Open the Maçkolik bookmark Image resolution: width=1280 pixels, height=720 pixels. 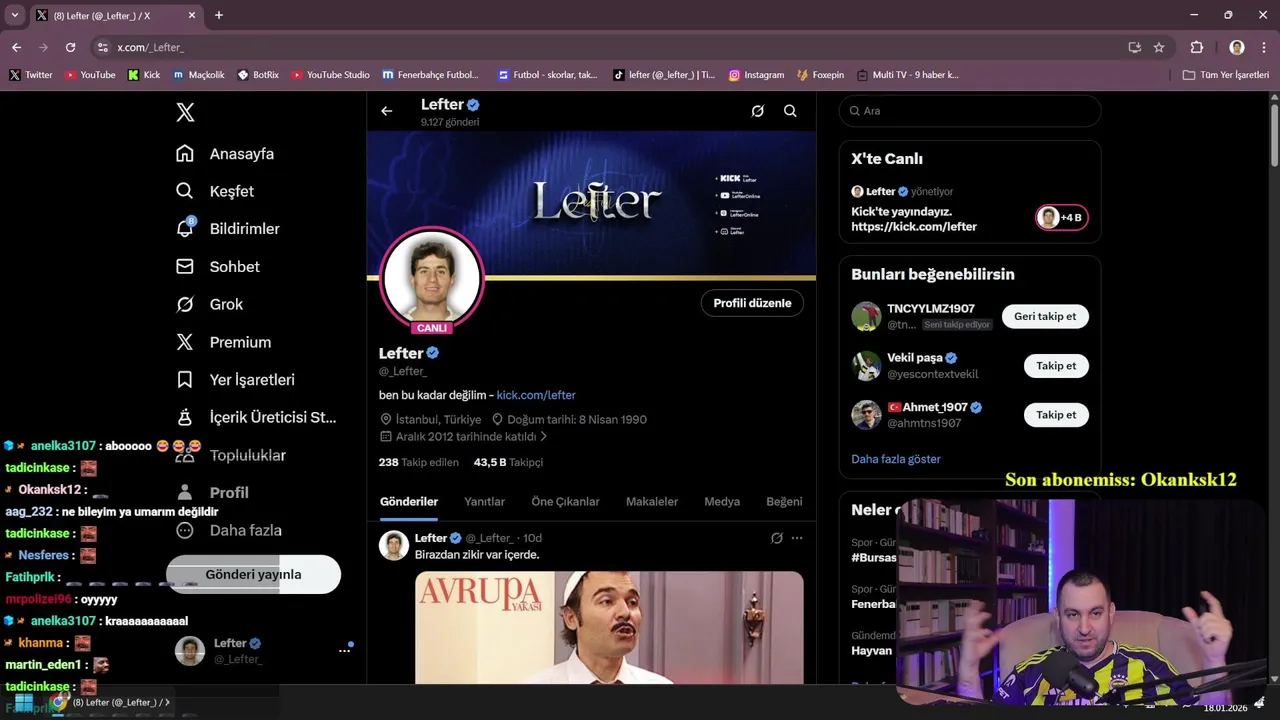[x=199, y=75]
